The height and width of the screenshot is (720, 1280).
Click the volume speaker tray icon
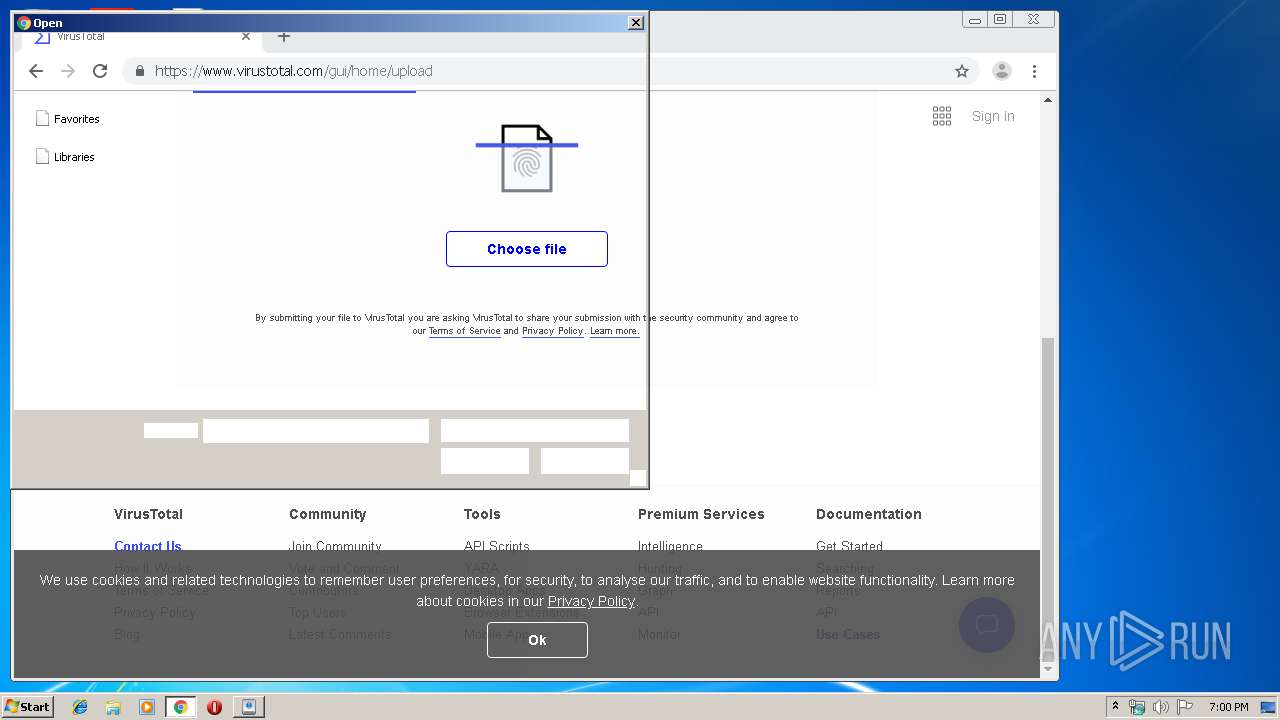click(x=1161, y=707)
